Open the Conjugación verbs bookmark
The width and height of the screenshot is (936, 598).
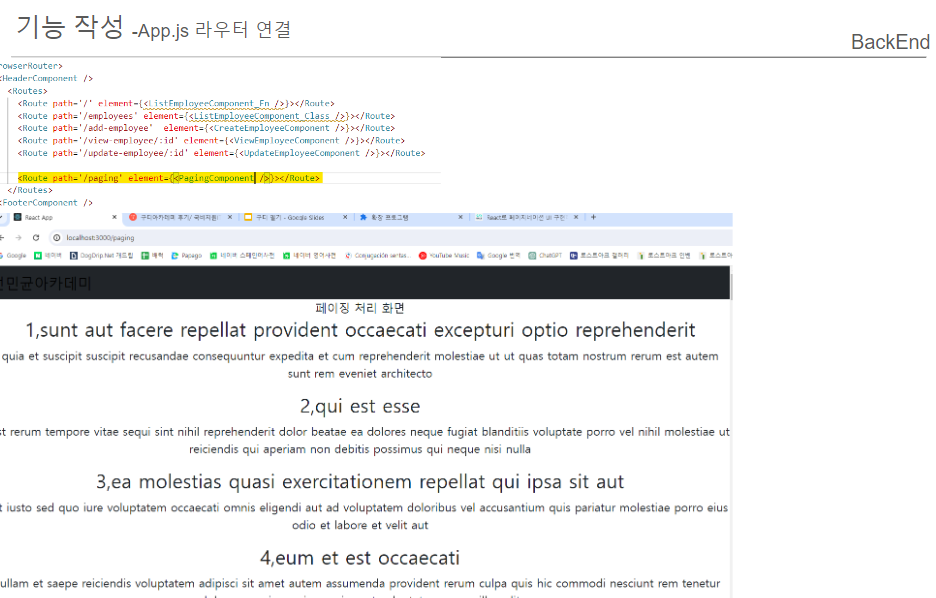coord(378,255)
